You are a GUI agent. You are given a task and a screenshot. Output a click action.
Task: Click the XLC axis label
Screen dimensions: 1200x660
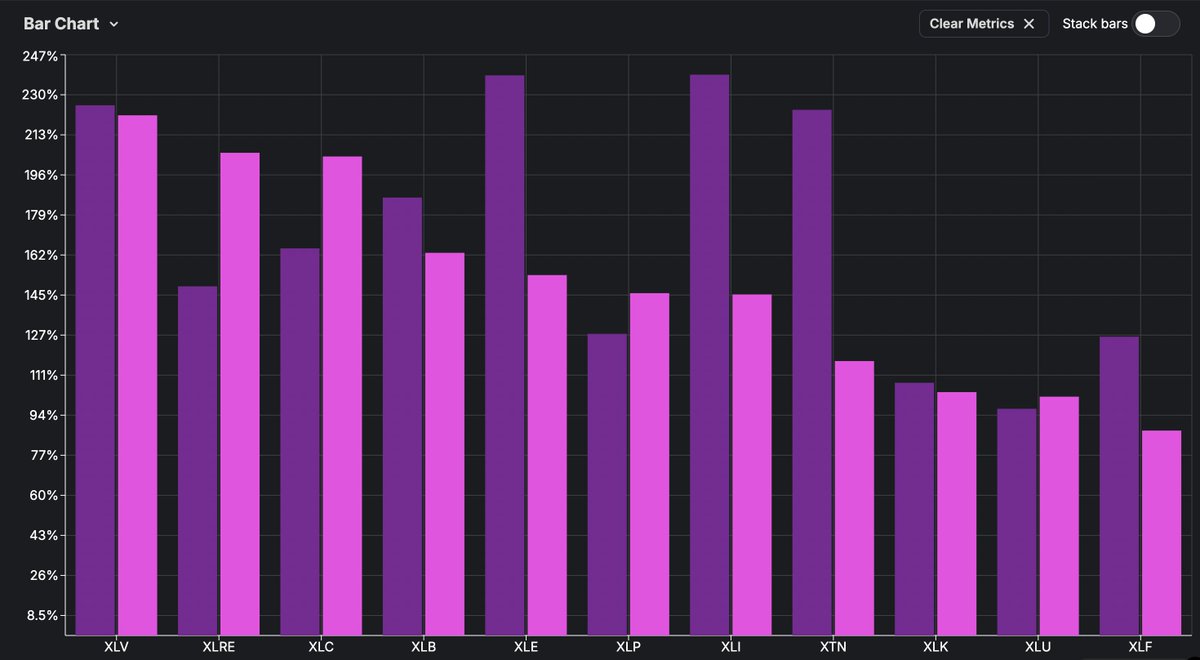pos(321,647)
